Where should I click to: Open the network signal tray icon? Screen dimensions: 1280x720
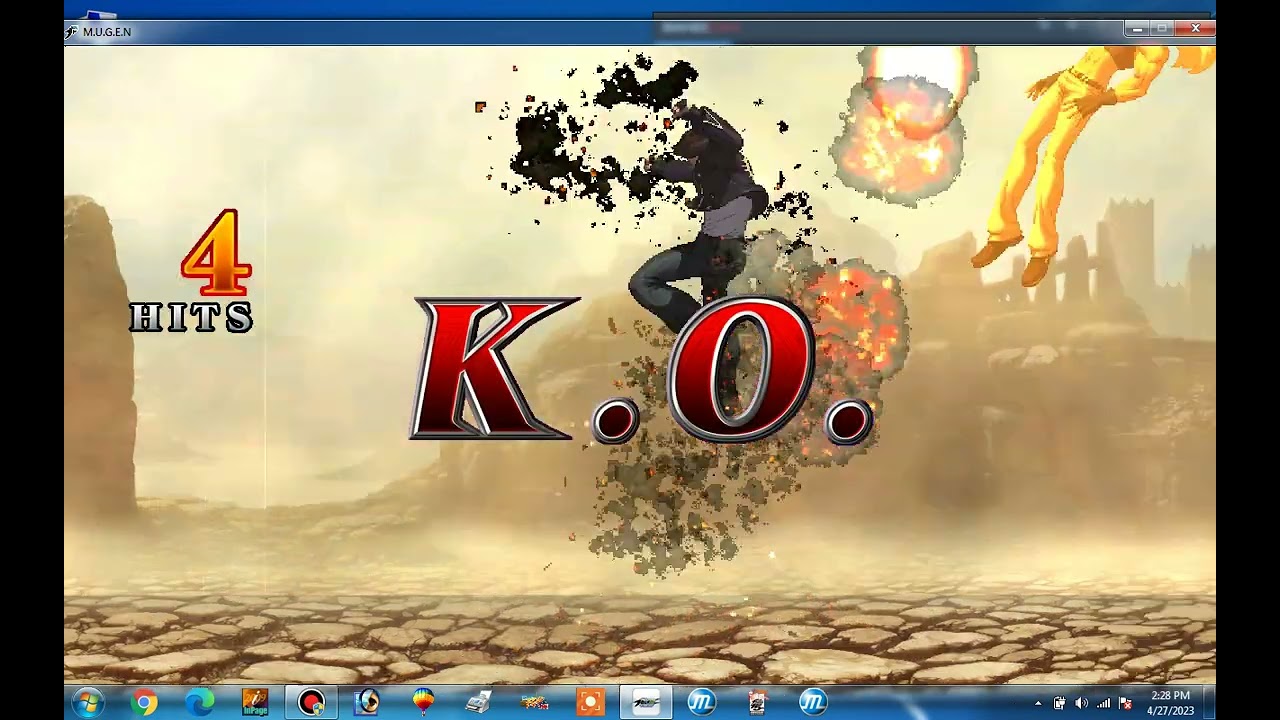(x=1103, y=703)
